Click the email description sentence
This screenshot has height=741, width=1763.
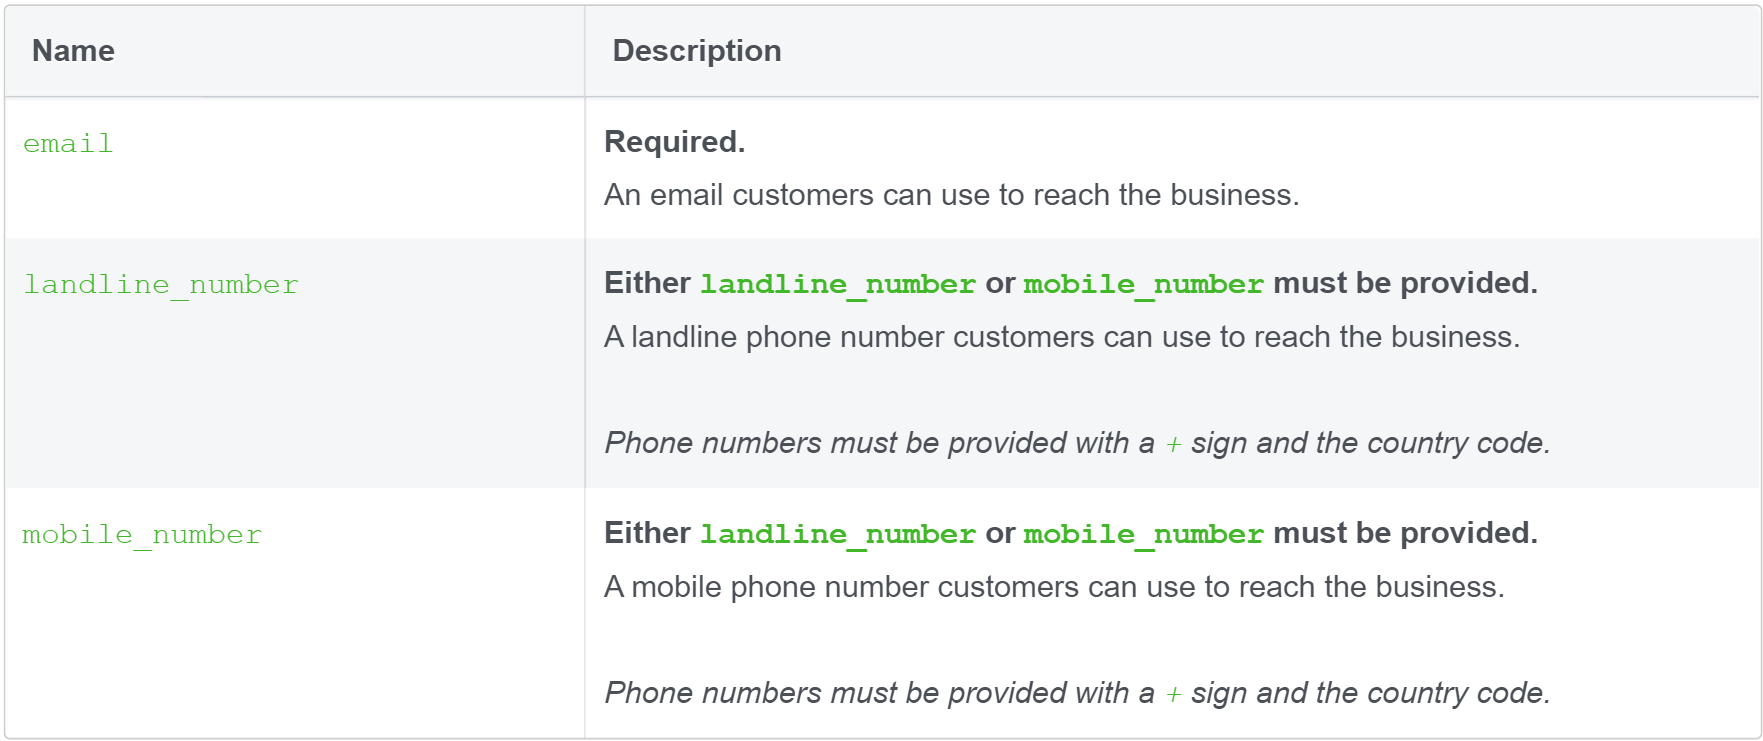tap(952, 195)
